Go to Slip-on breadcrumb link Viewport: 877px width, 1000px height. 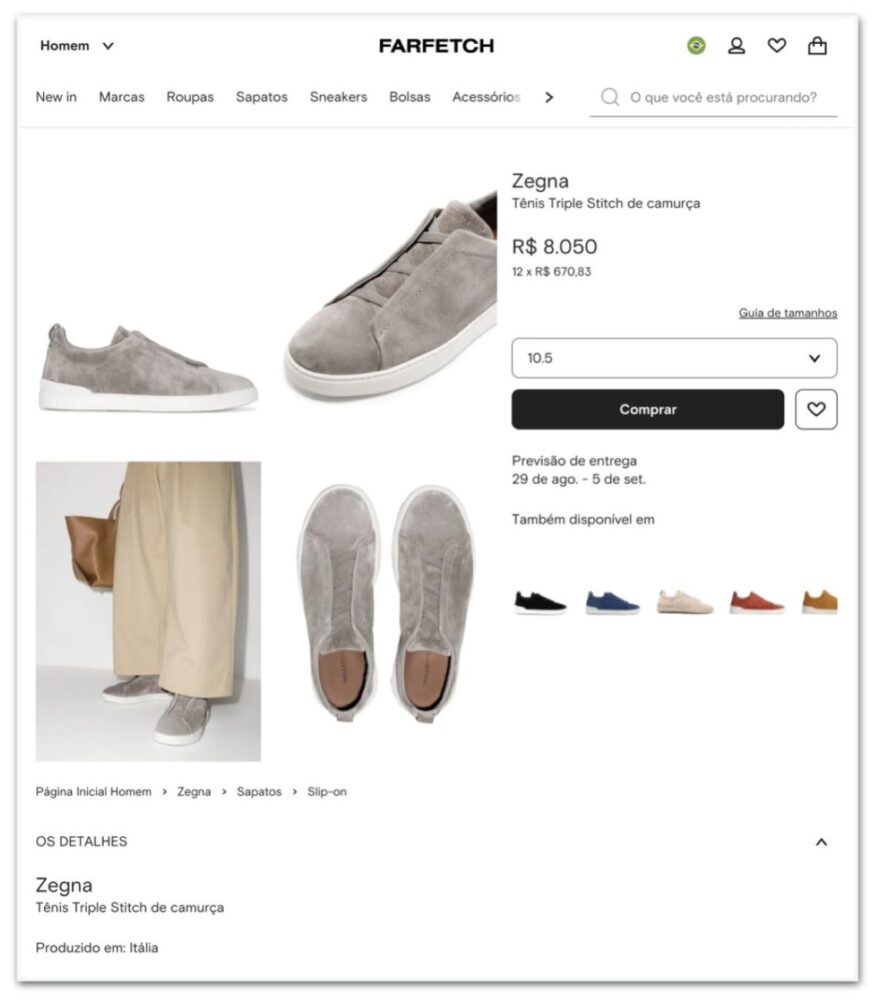coord(327,792)
